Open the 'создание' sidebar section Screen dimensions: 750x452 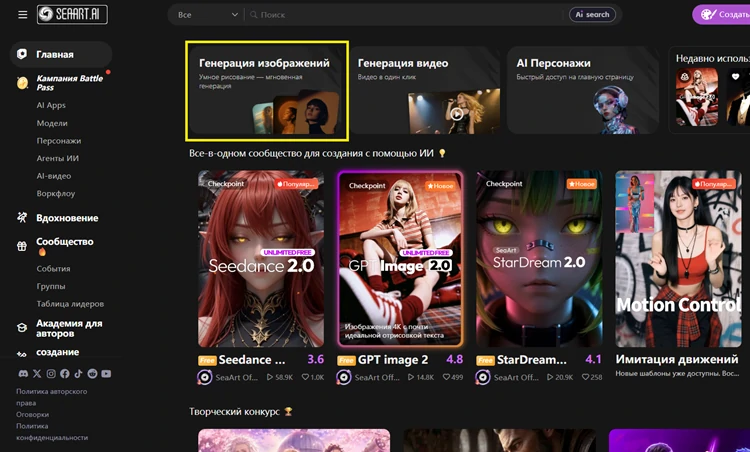point(57,352)
